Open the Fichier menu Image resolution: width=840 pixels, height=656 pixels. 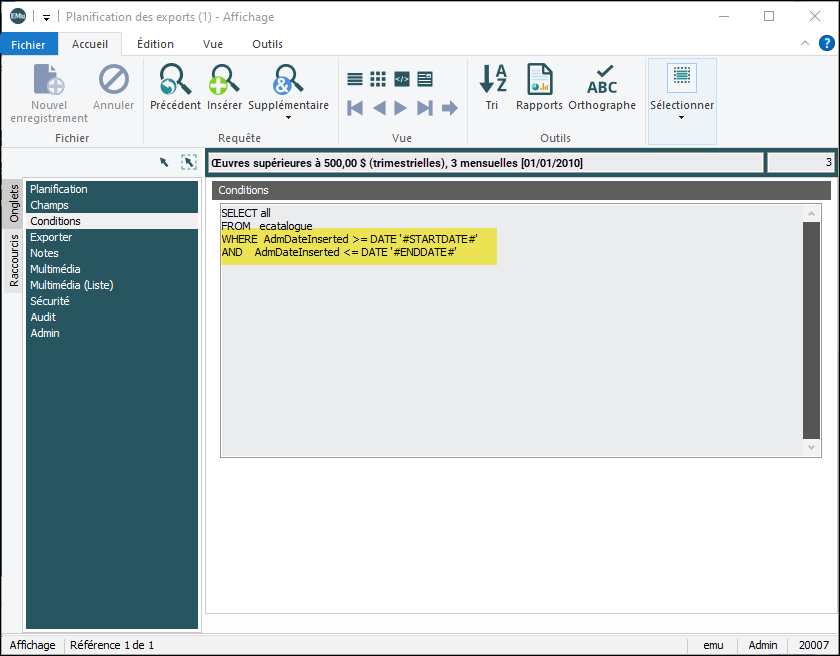[29, 44]
